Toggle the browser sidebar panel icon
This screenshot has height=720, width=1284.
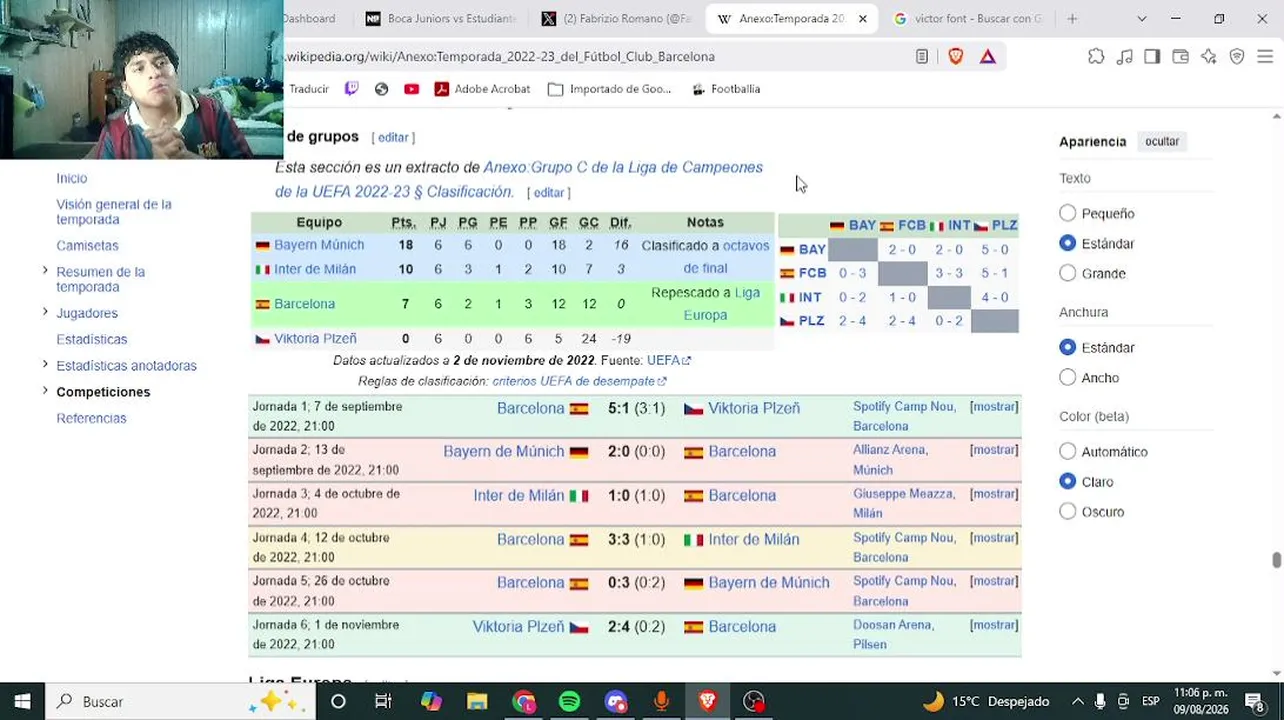[1152, 57]
